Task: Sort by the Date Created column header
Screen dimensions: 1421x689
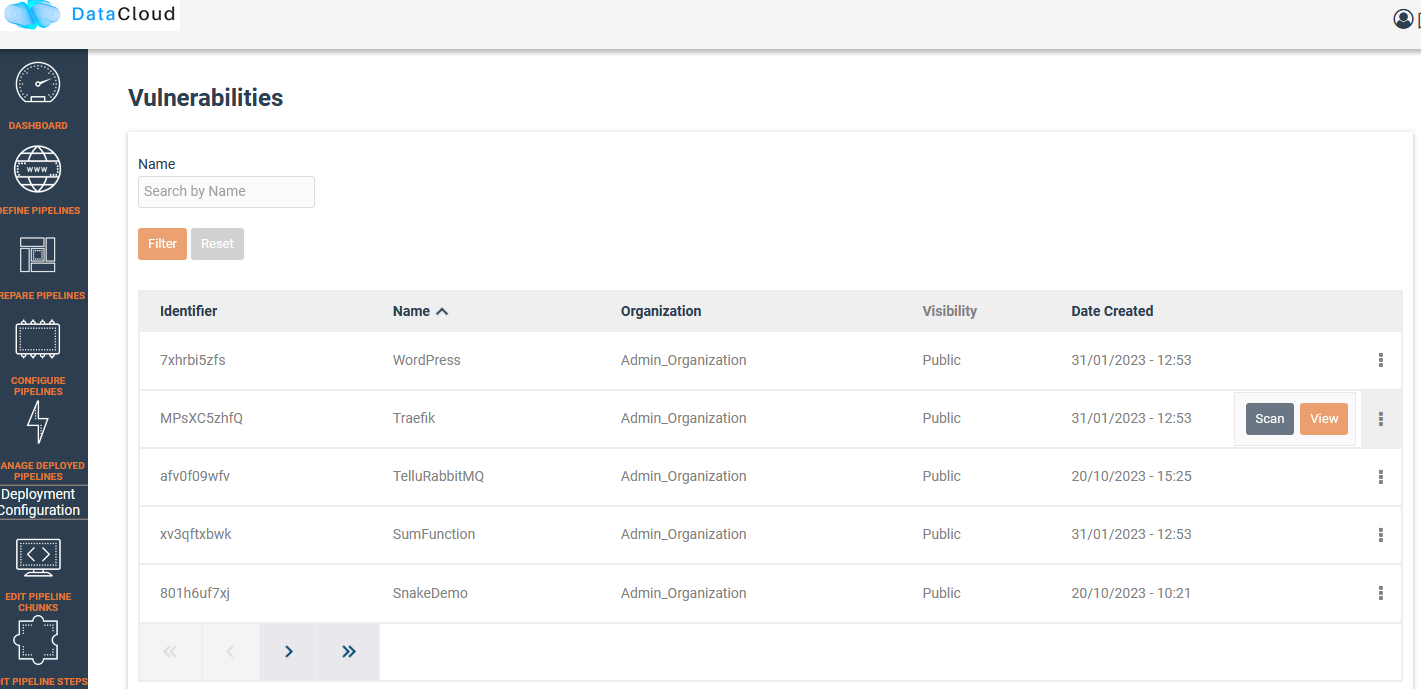Action: coord(1112,311)
